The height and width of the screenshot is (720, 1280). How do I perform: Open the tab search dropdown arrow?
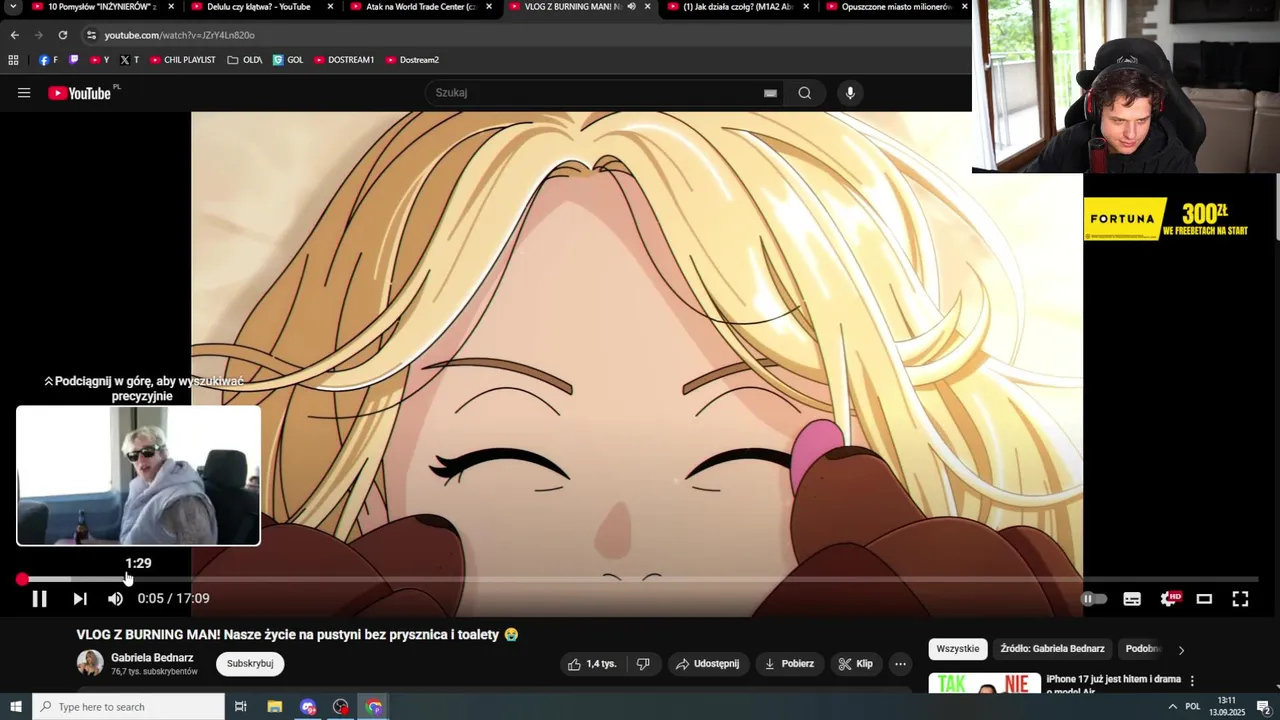[13, 6]
